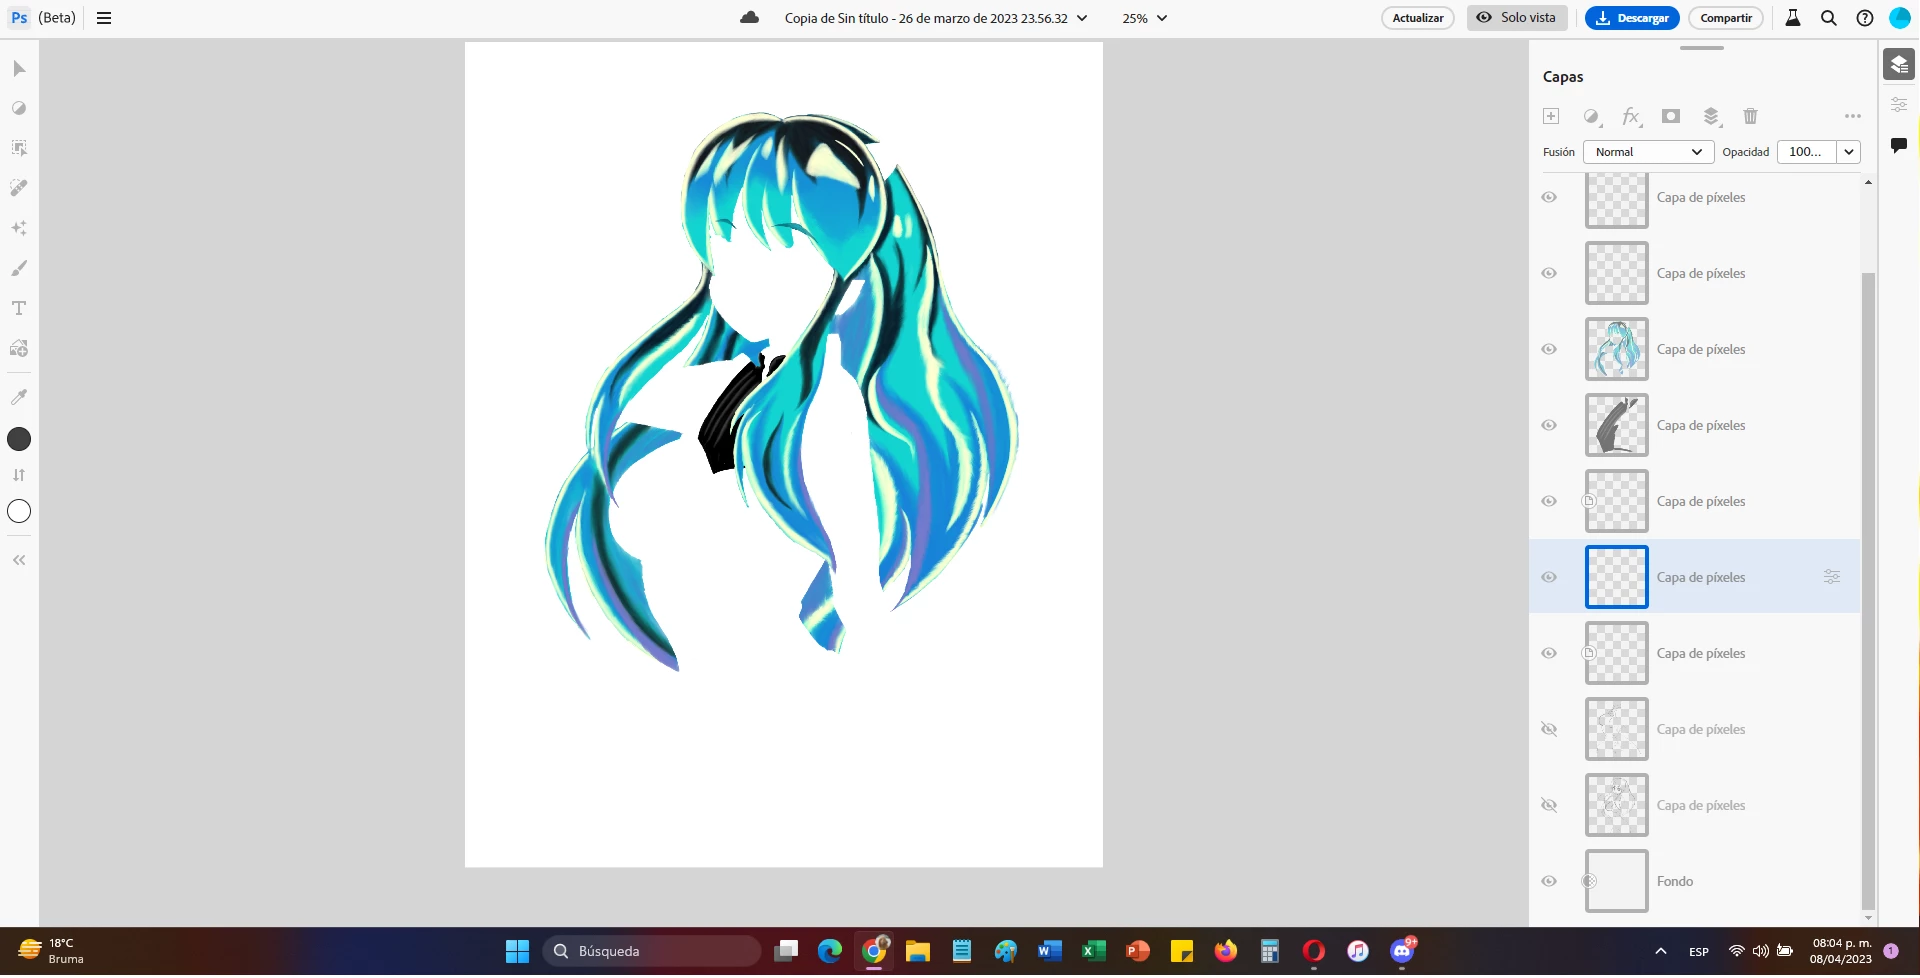Open the 18°C Bruma weather widget
Image resolution: width=1920 pixels, height=978 pixels.
[x=50, y=951]
